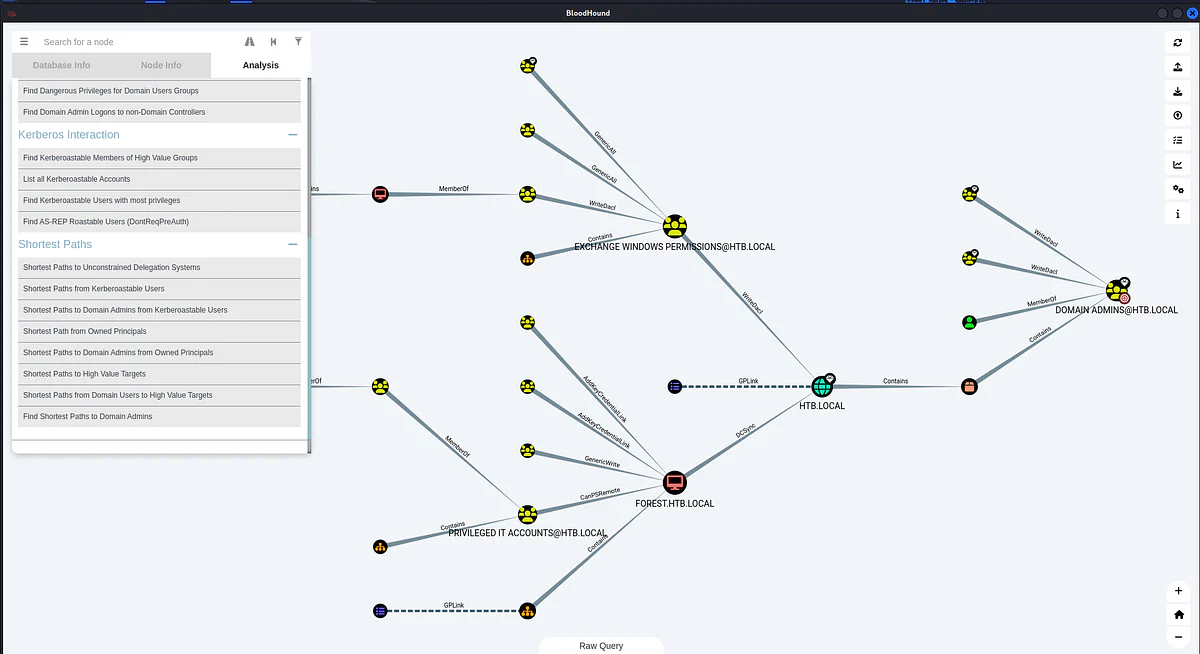
Task: Run Find AS-REP Roastable Users query
Action: [x=159, y=221]
